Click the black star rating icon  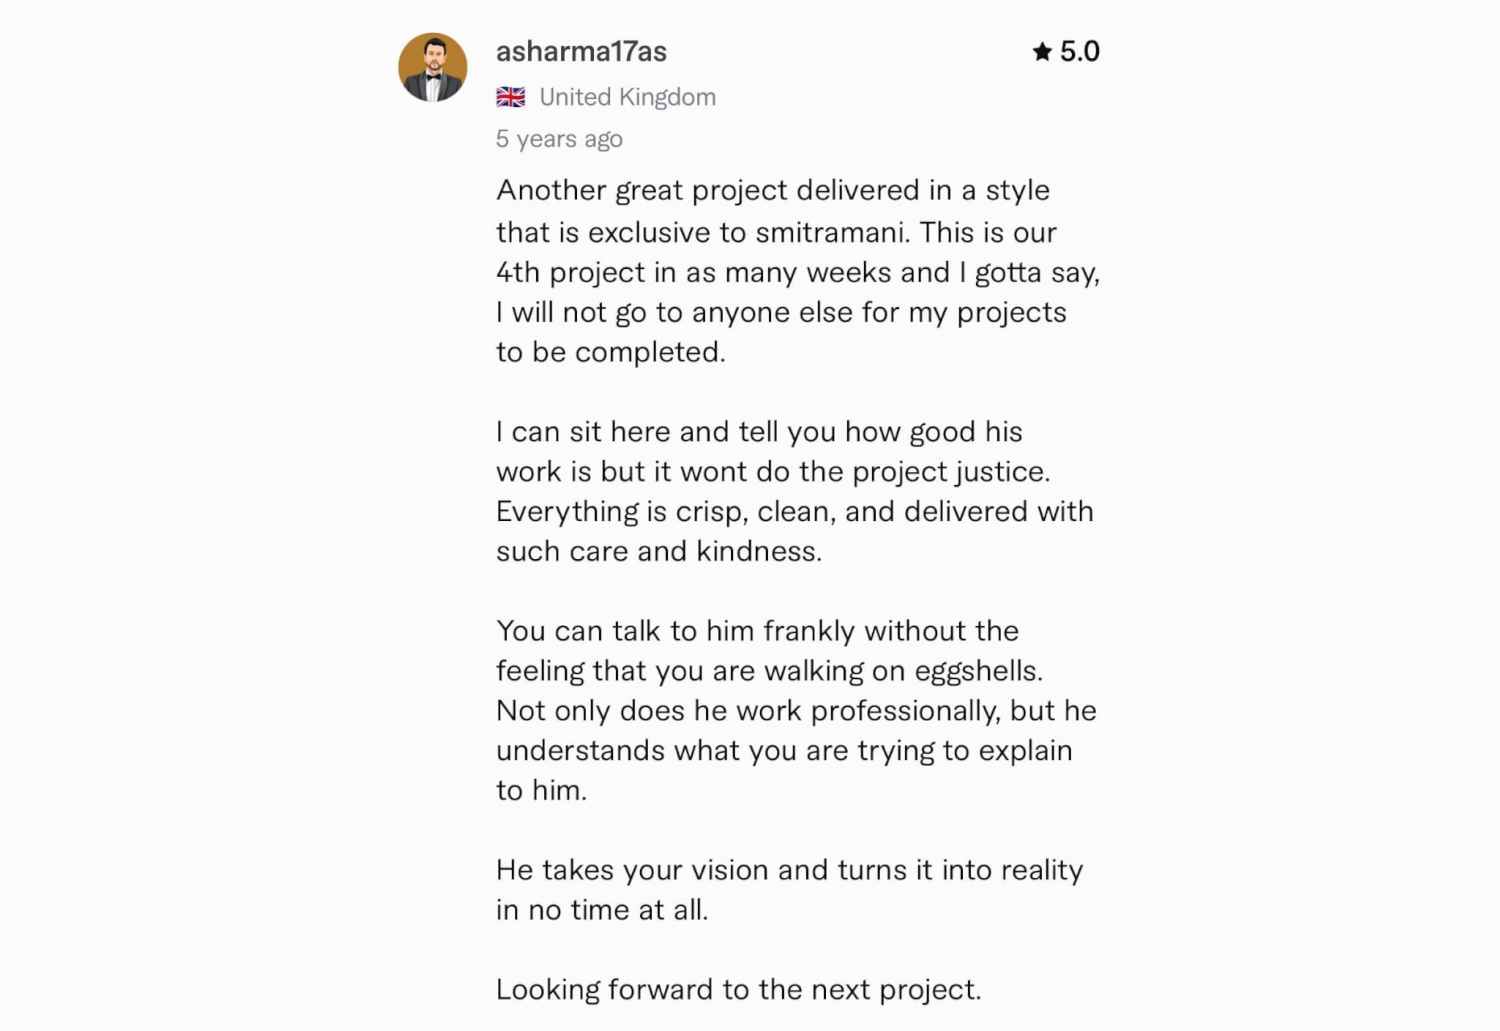tap(1042, 52)
